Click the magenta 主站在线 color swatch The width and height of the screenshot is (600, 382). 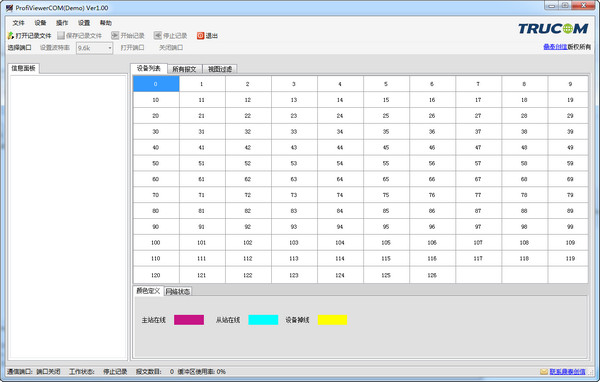click(x=189, y=320)
